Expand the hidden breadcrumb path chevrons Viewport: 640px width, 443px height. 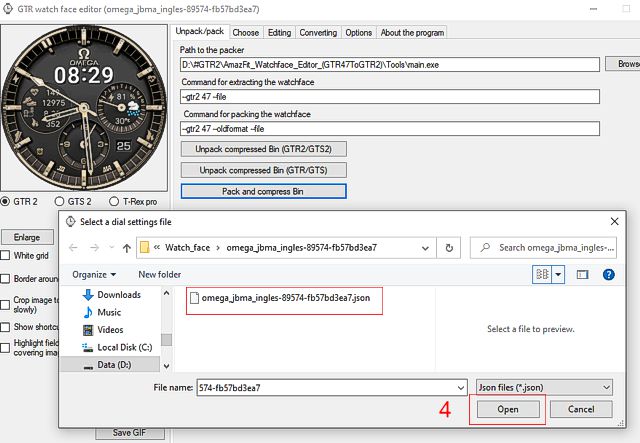(x=157, y=247)
